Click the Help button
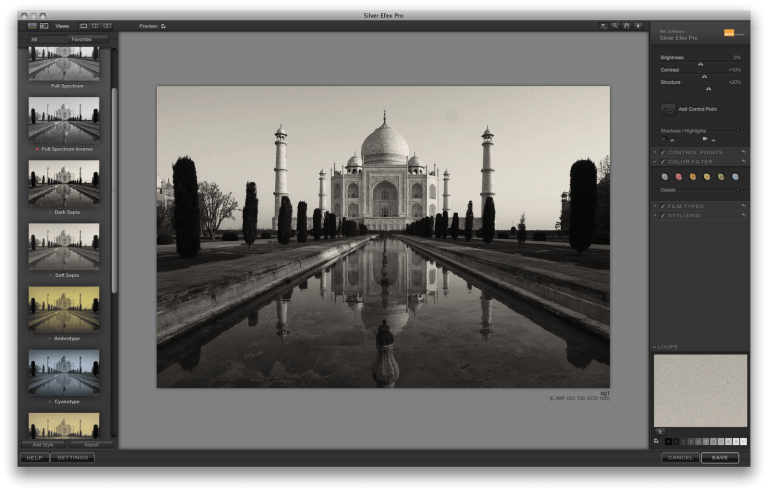768x491 pixels. pyautogui.click(x=34, y=458)
